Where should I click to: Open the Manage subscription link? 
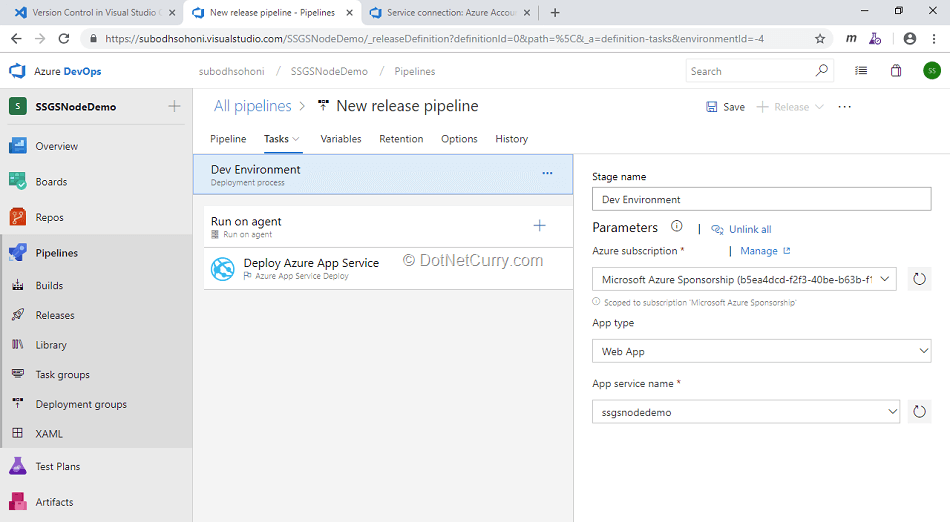point(765,251)
